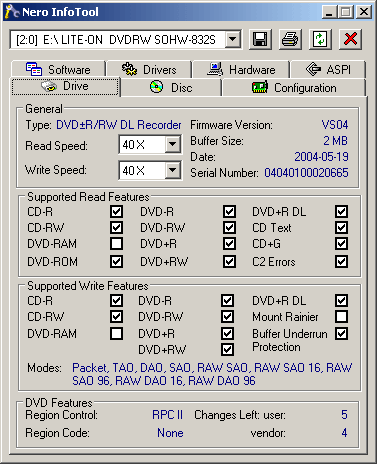Click the red X exit icon
The width and height of the screenshot is (377, 464).
click(x=350, y=39)
